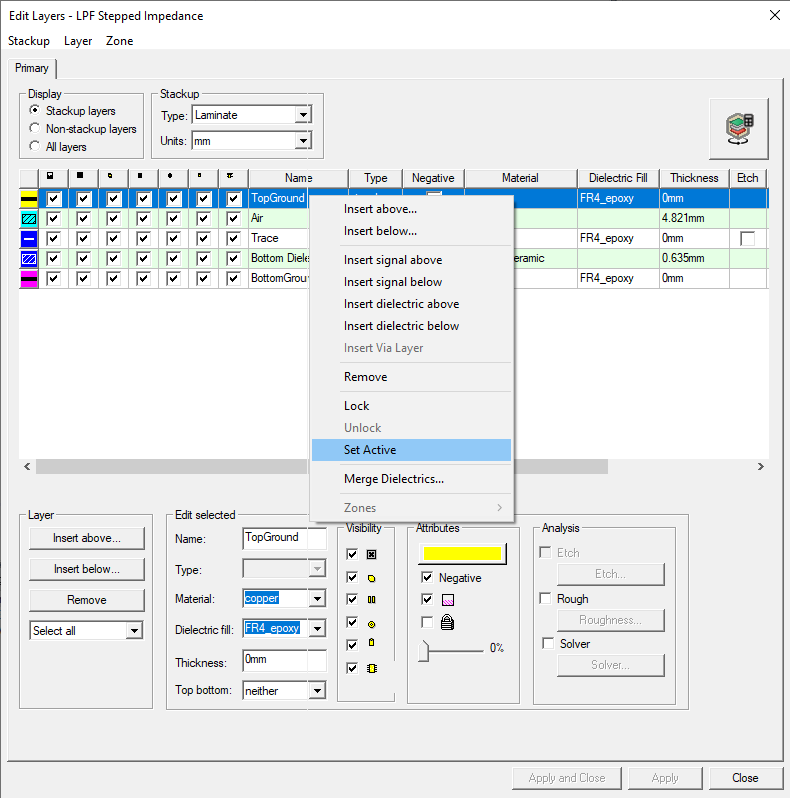790x798 pixels.
Task: Click the Trace layer blue signal icon
Action: (29, 239)
